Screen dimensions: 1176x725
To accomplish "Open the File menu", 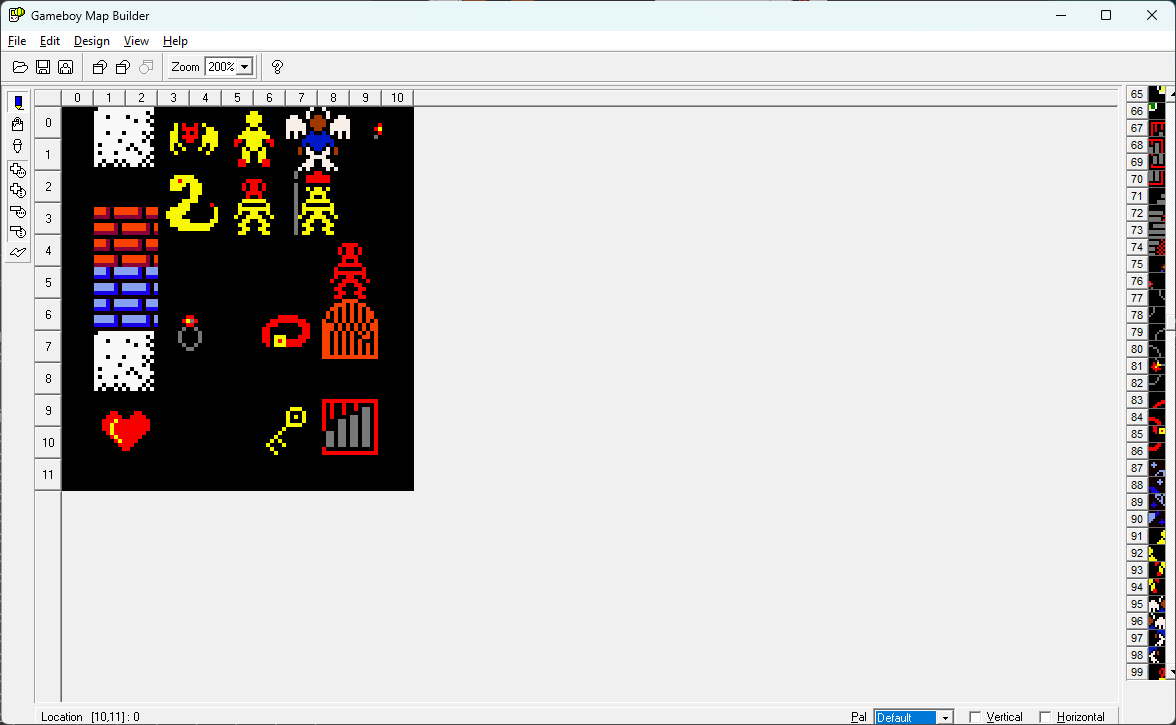I will [x=16, y=41].
